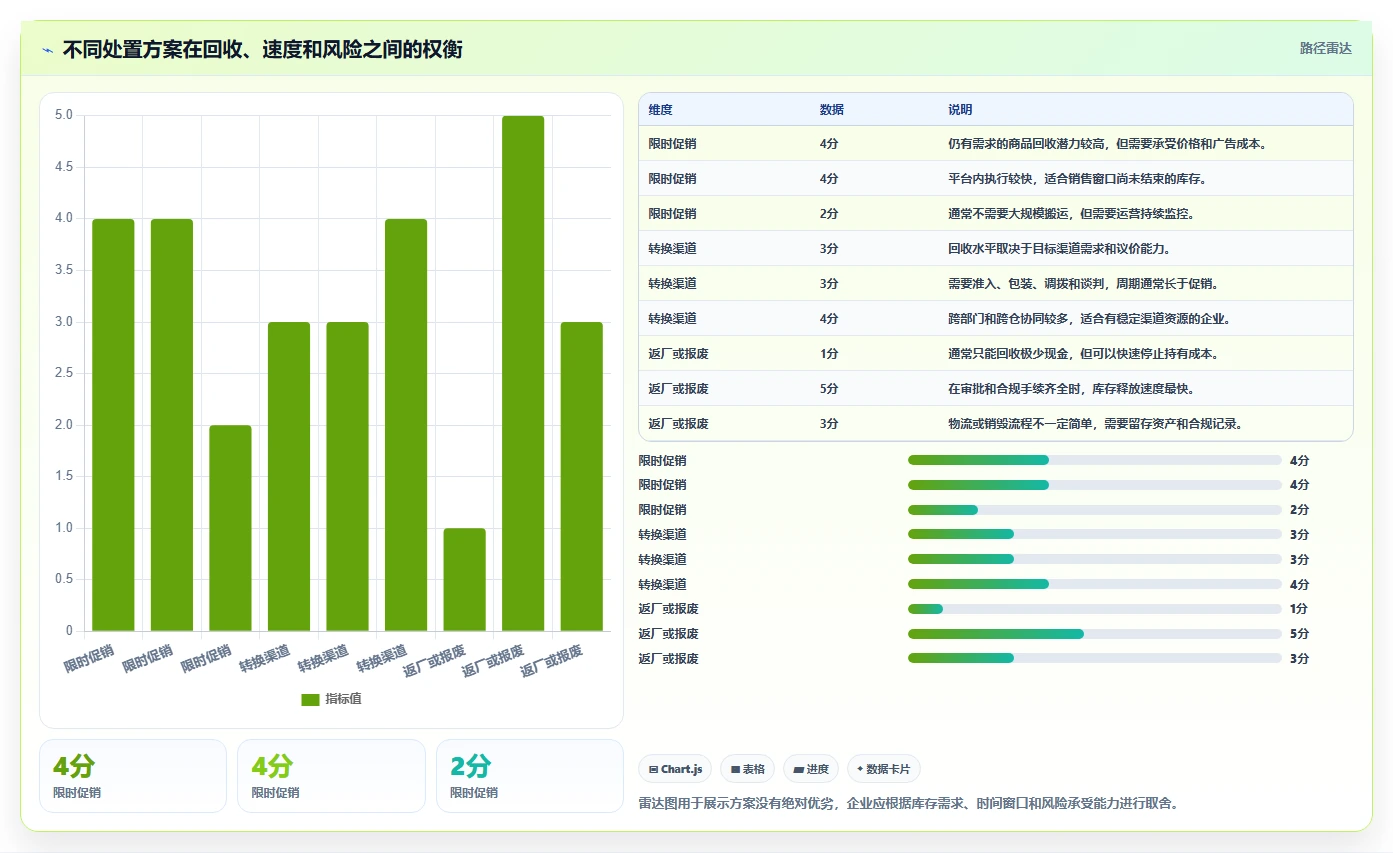The height and width of the screenshot is (853, 1393).
Task: Select the 返厂或报废 progress bar showing 1分
Action: (1095, 609)
